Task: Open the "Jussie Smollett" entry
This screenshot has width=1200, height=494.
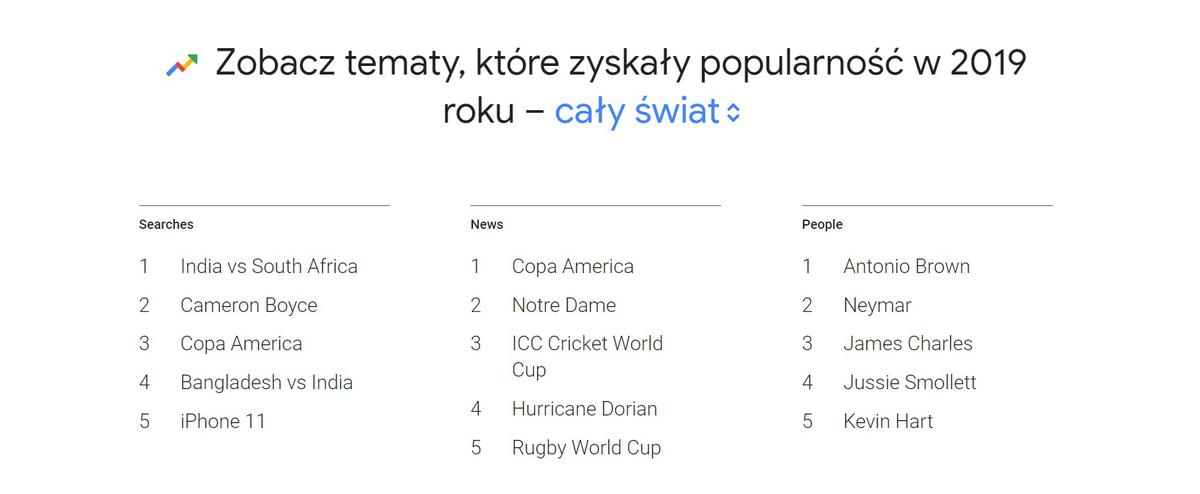Action: [909, 382]
